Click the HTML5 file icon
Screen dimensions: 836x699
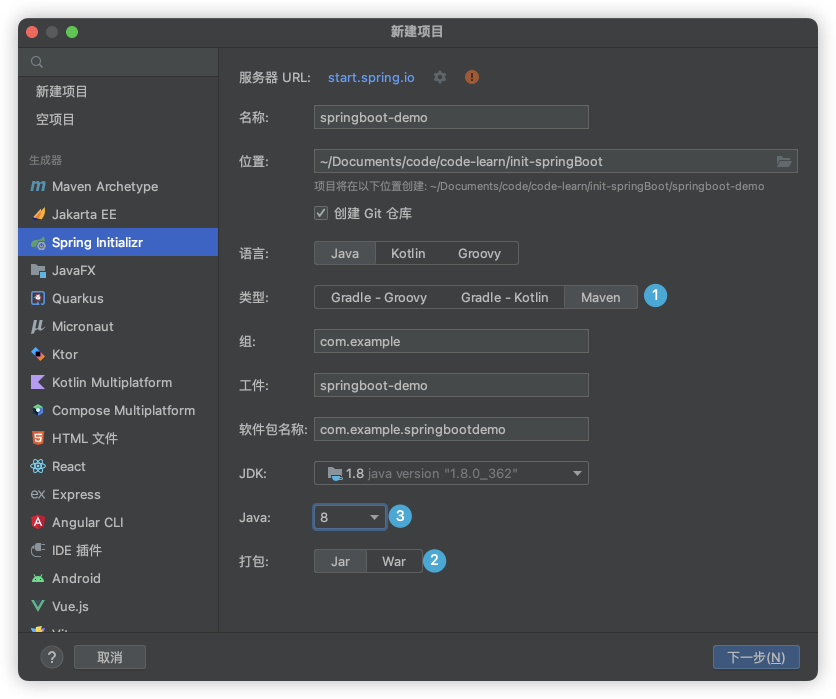click(38, 438)
